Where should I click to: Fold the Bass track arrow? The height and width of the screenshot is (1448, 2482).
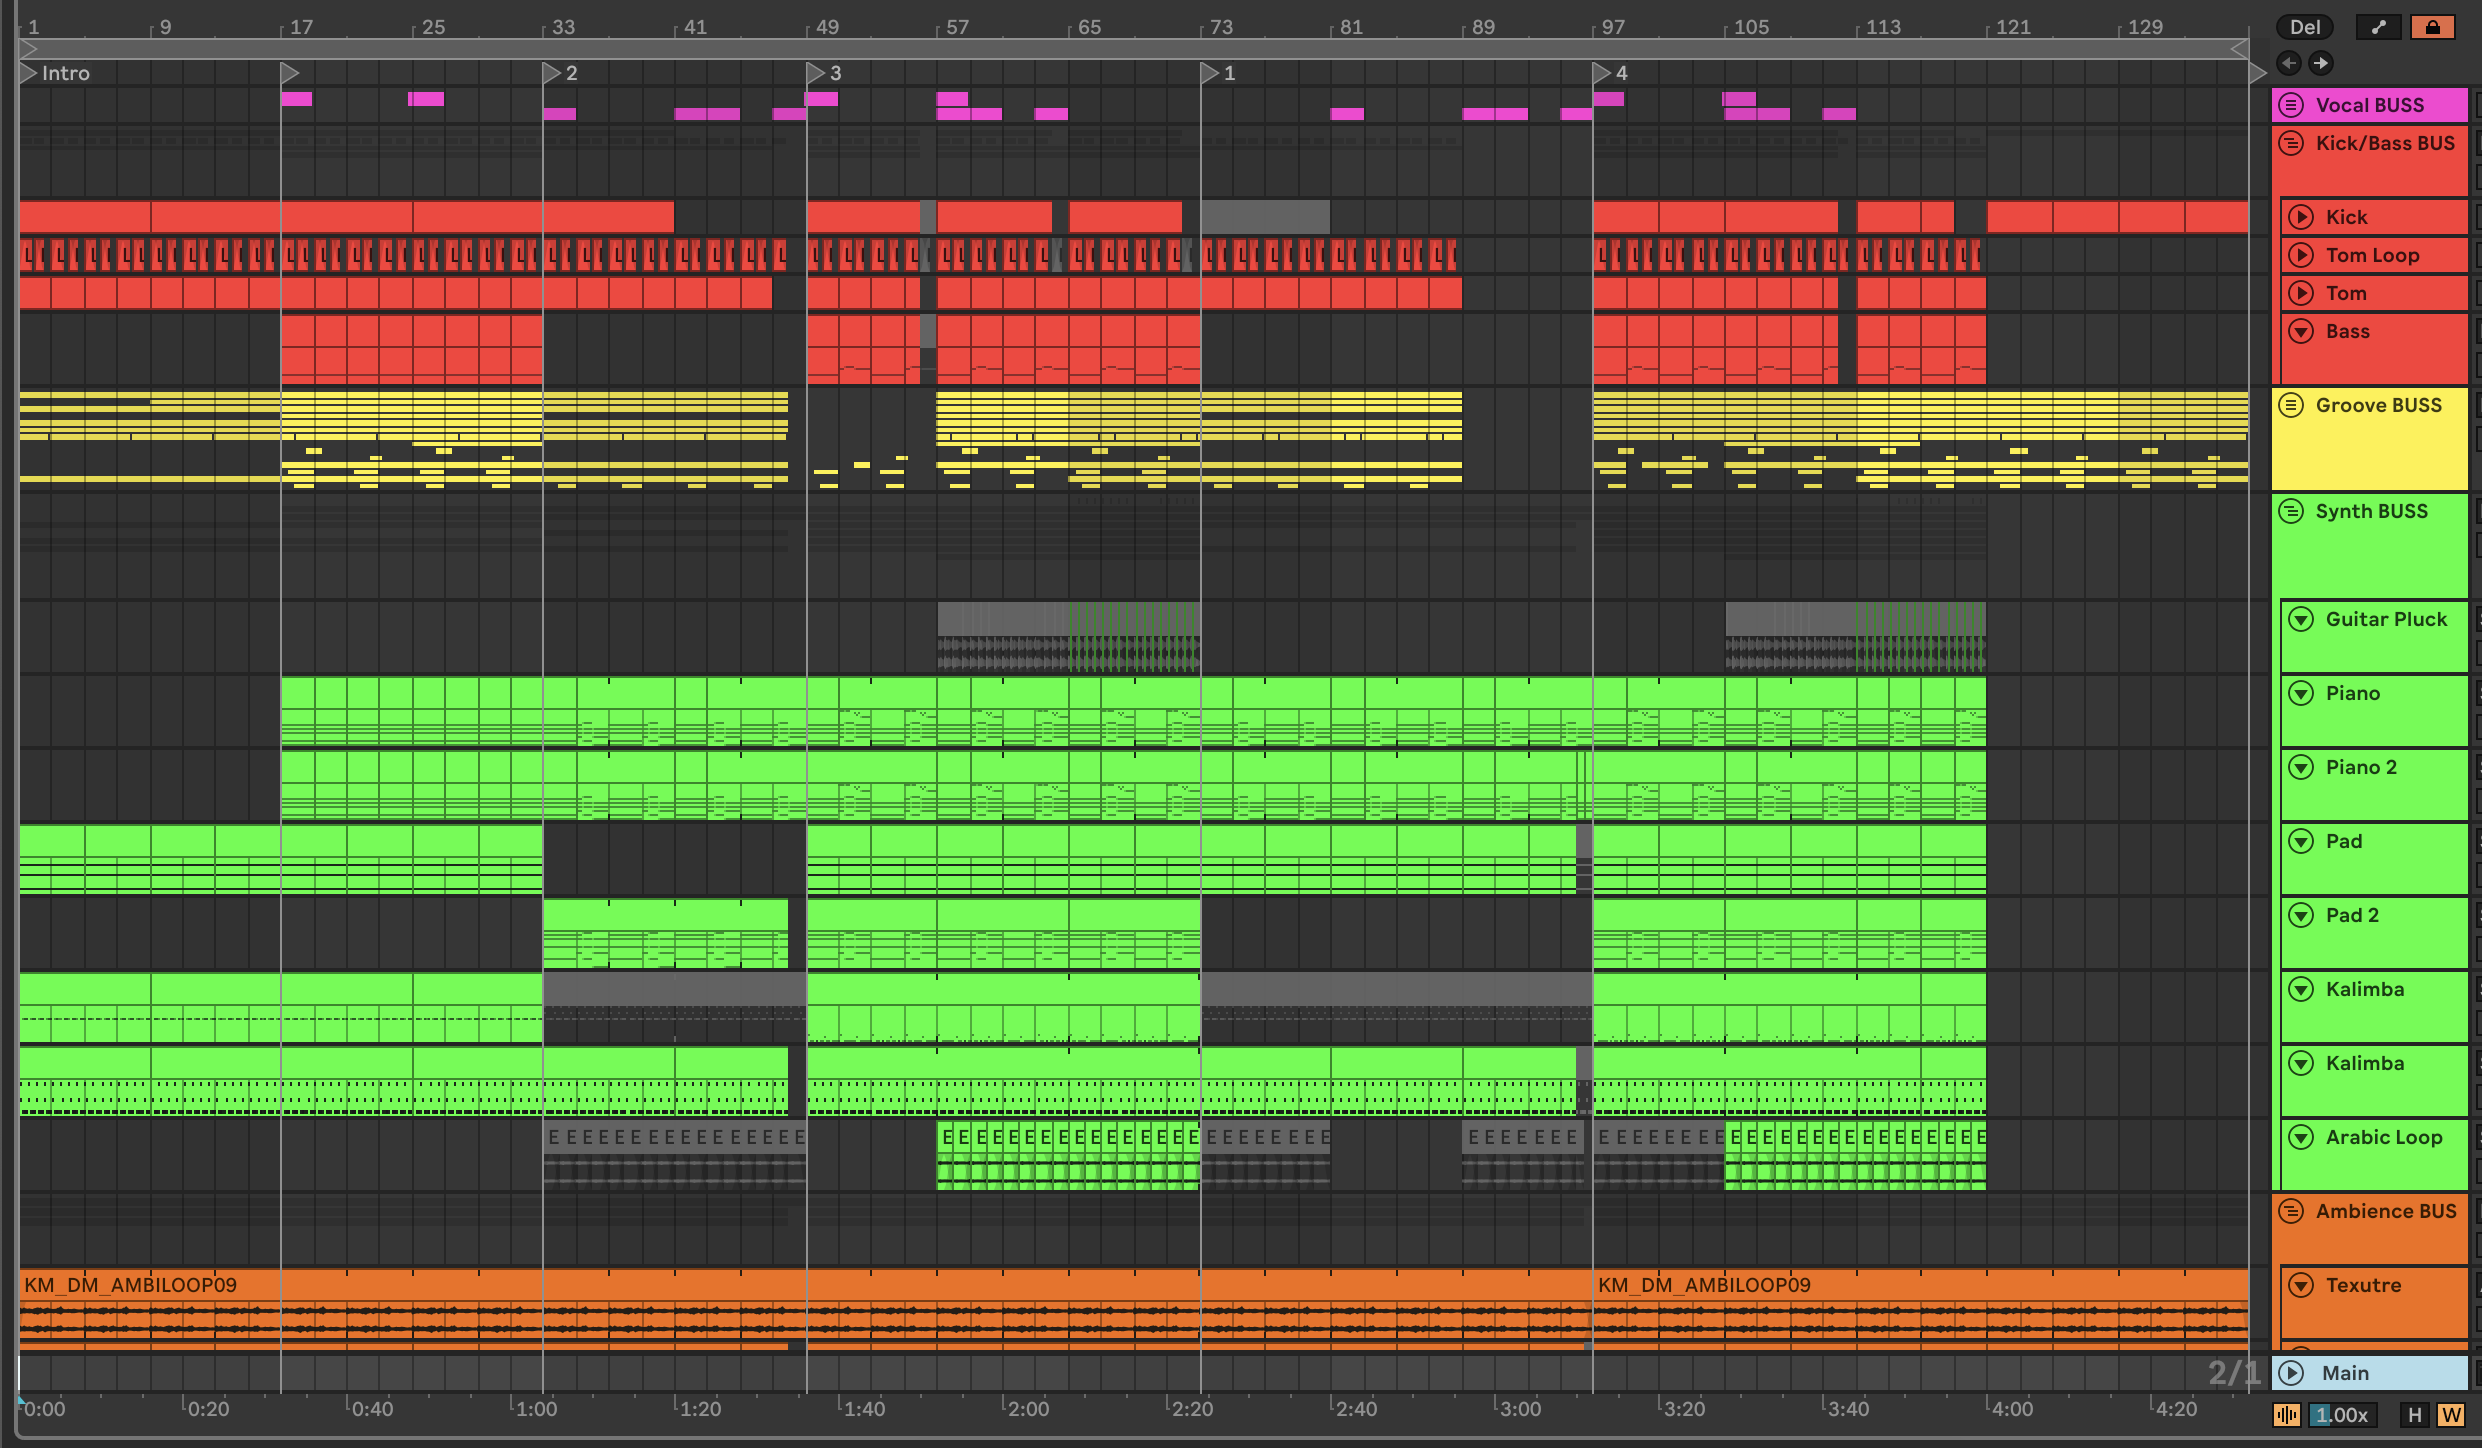pyautogui.click(x=2301, y=331)
